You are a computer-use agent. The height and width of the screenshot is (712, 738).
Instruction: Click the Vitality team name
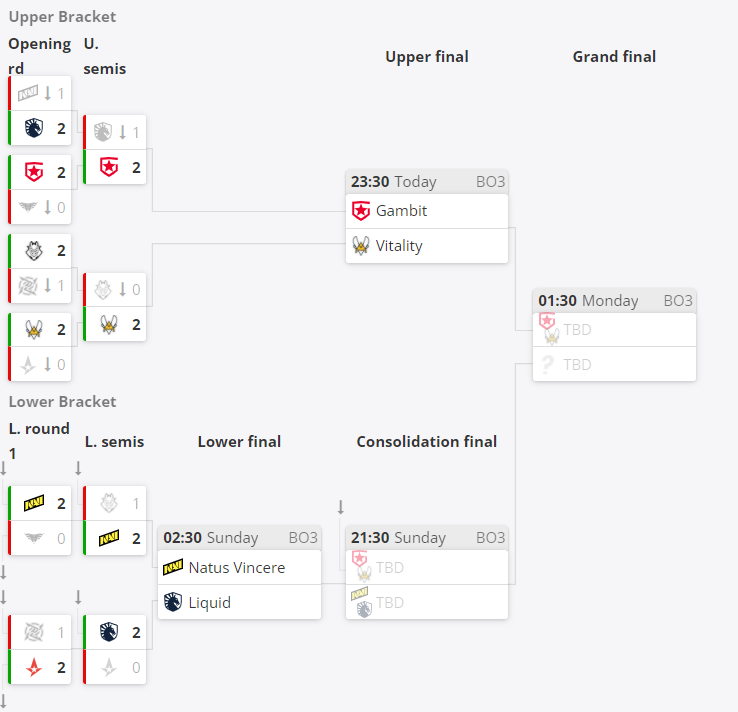point(399,246)
